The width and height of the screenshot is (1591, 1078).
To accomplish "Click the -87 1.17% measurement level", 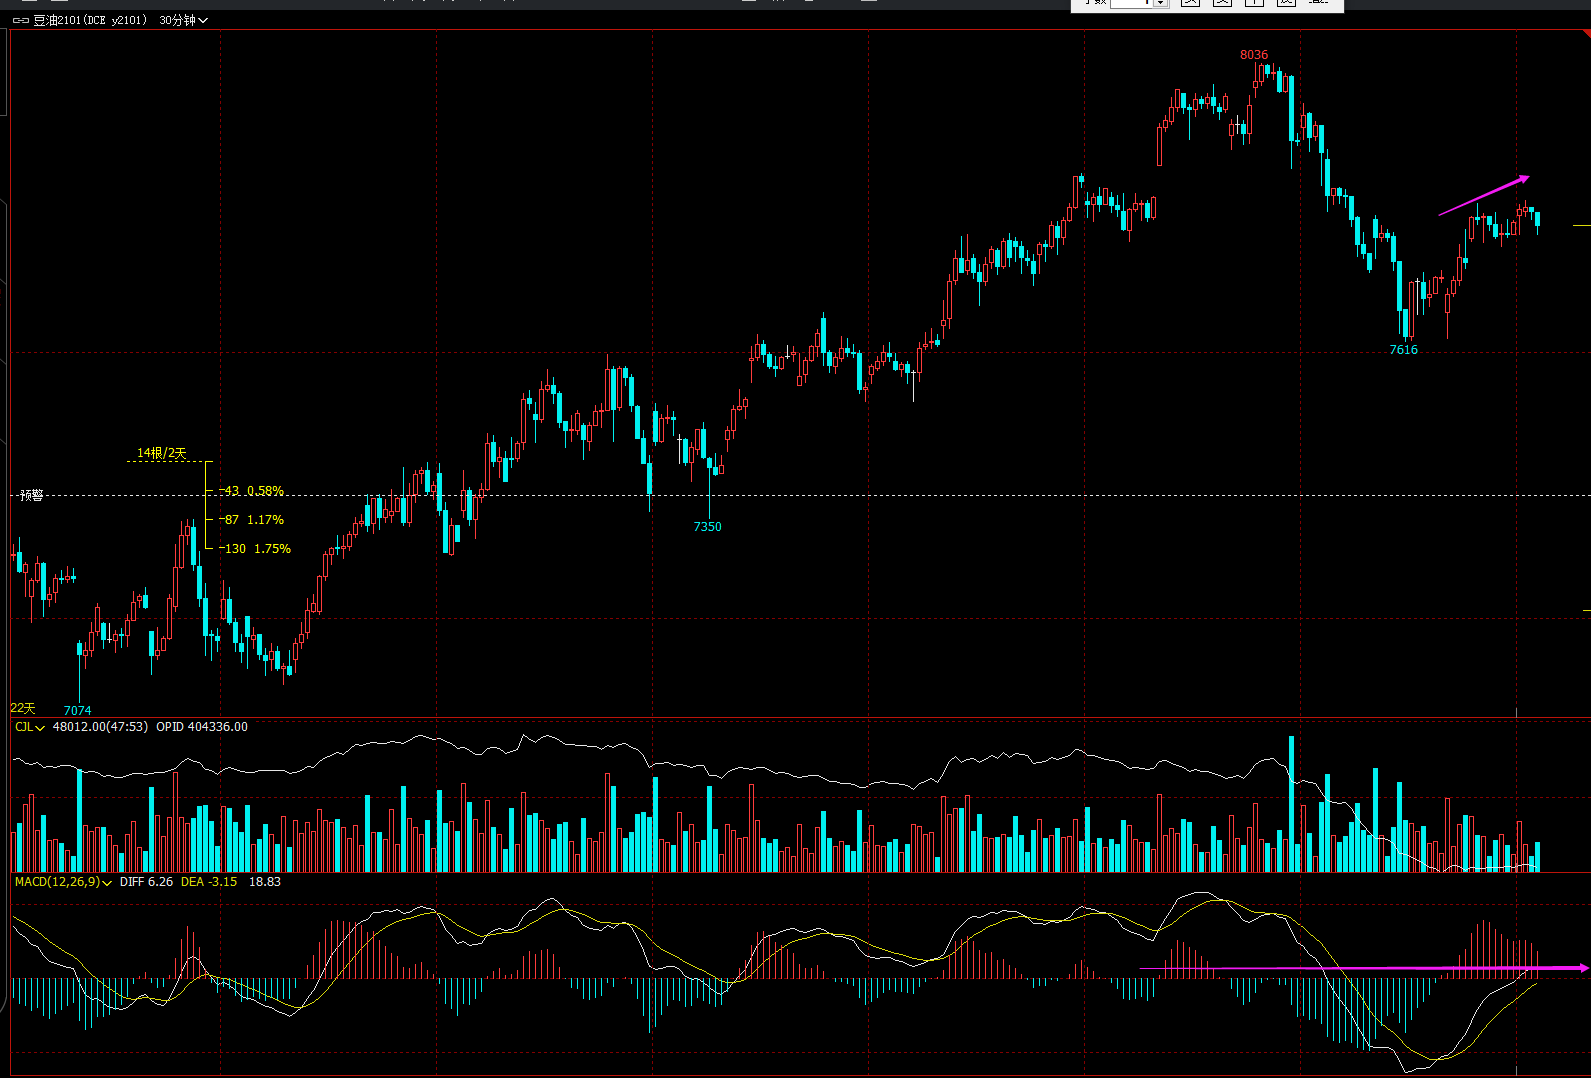I will (x=252, y=520).
